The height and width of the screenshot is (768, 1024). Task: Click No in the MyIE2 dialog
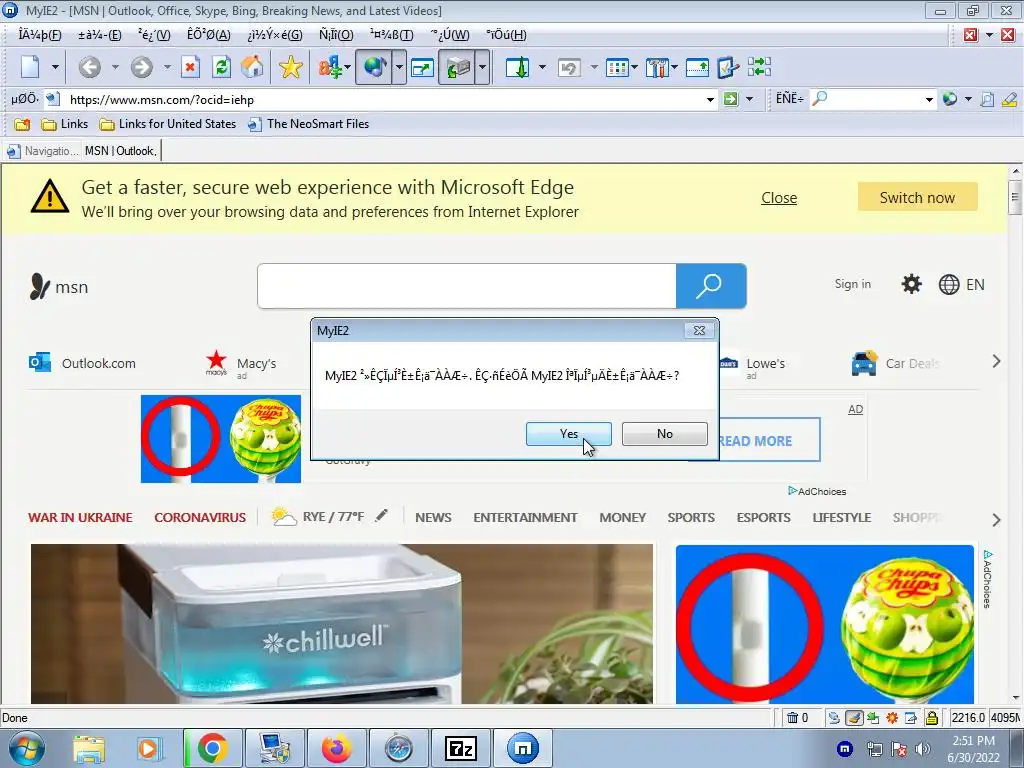click(x=665, y=434)
